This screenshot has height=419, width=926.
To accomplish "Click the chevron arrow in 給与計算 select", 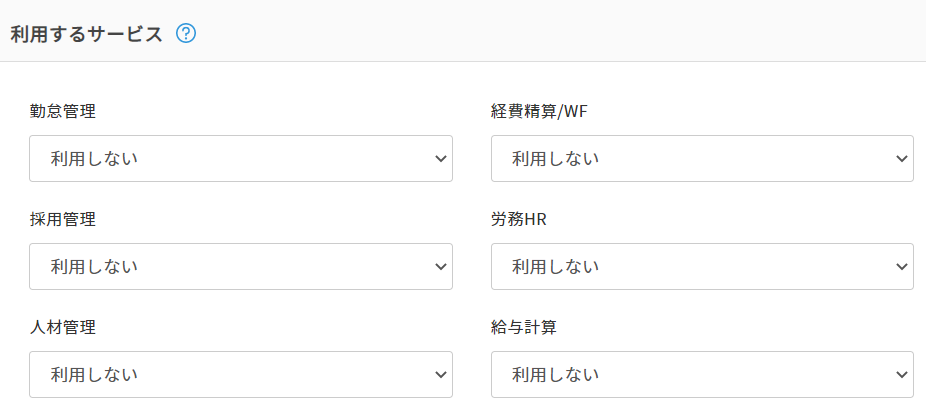I will coord(901,374).
